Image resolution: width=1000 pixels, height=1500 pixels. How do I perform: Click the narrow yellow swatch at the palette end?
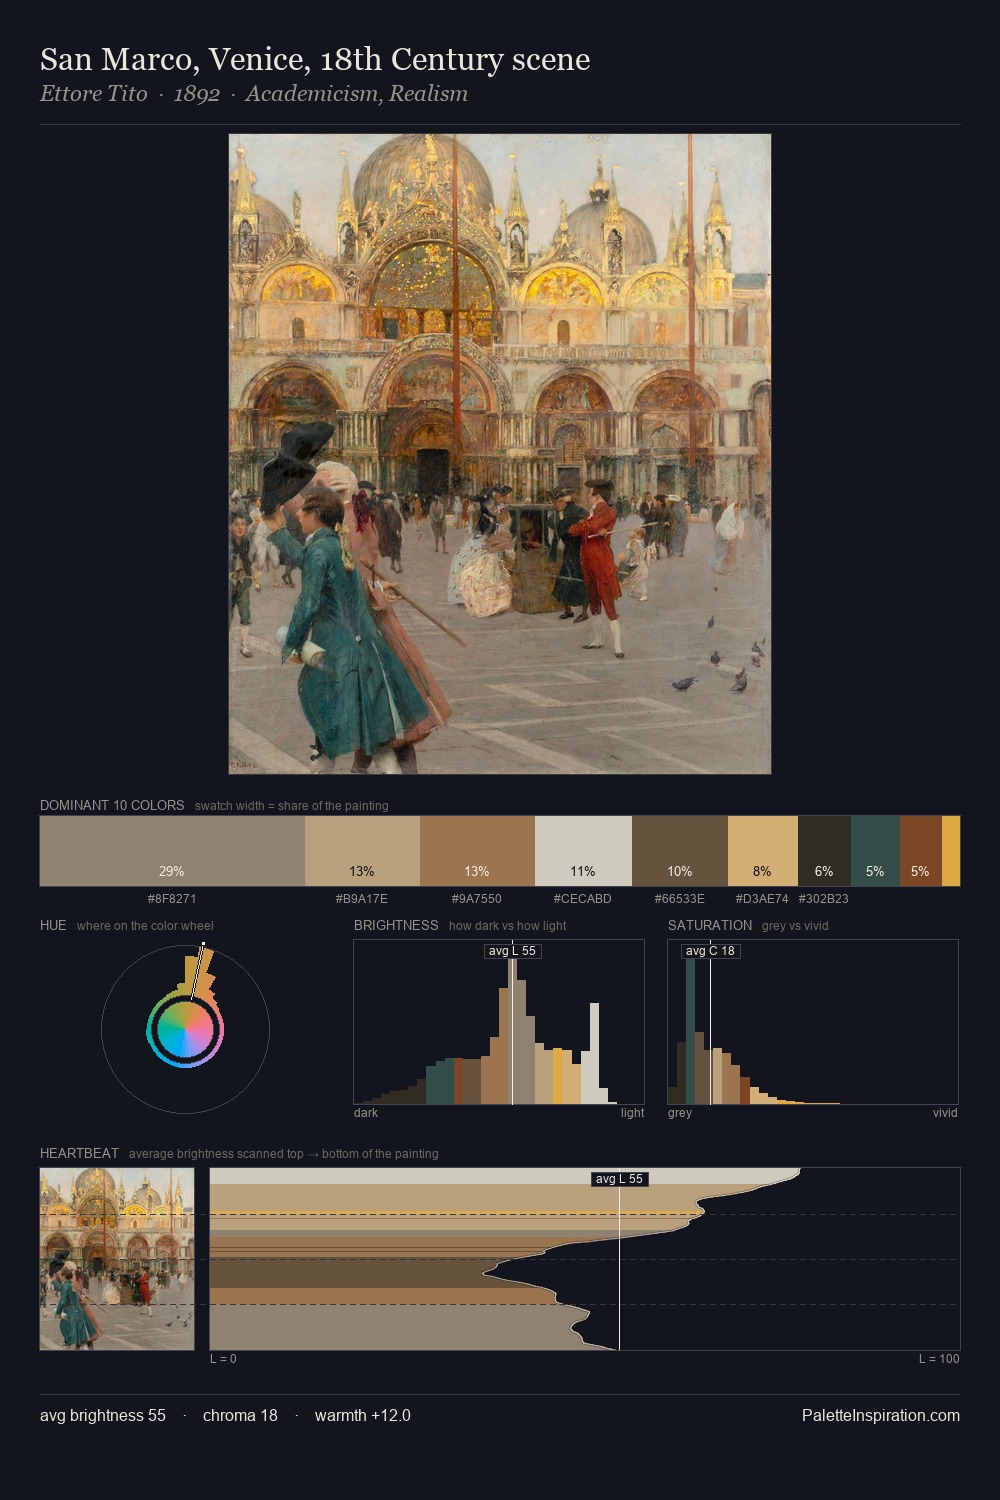click(951, 851)
